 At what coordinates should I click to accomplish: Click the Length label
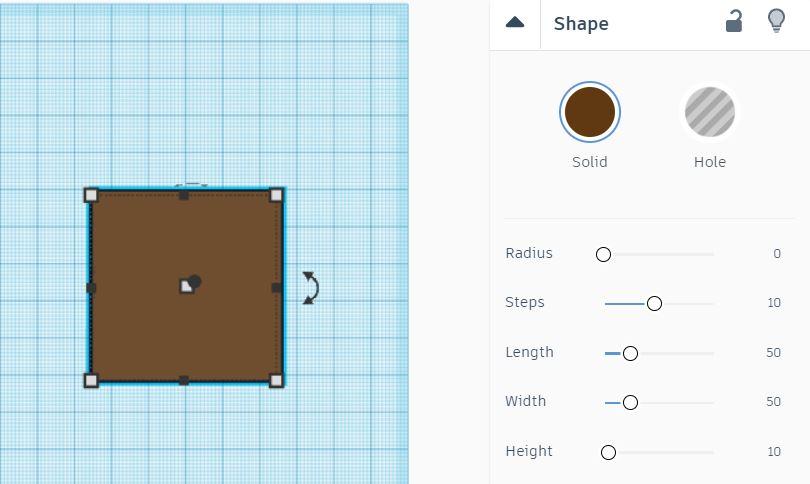tap(529, 352)
